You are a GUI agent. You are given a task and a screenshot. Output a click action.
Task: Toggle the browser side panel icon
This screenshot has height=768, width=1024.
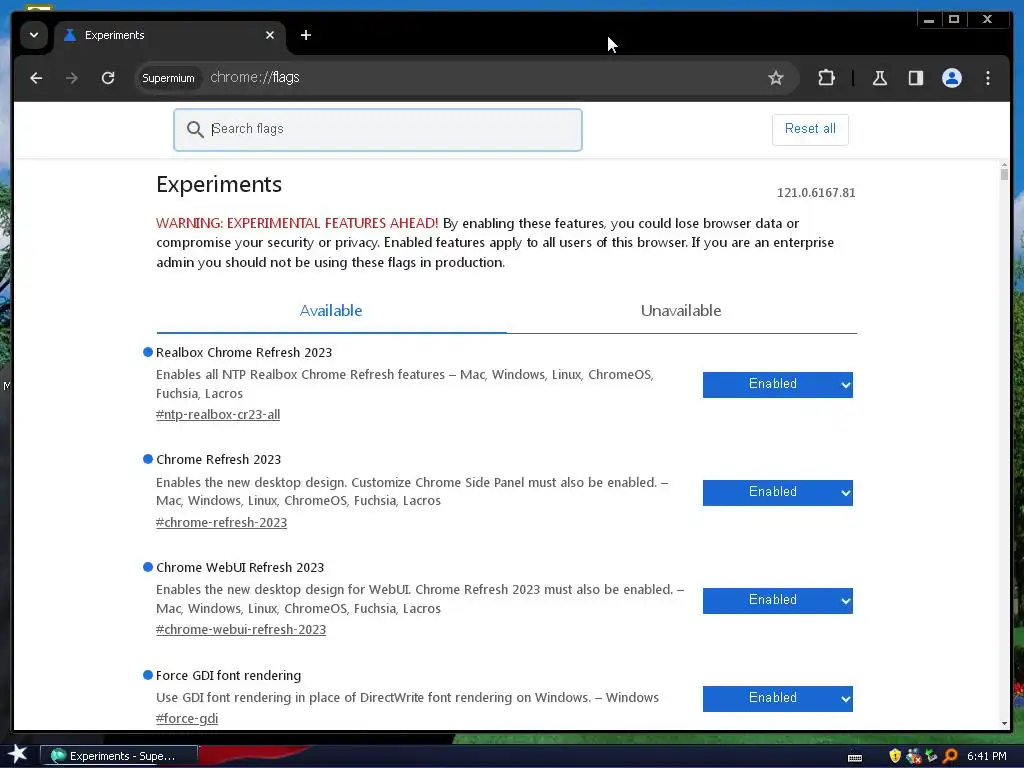(x=916, y=78)
